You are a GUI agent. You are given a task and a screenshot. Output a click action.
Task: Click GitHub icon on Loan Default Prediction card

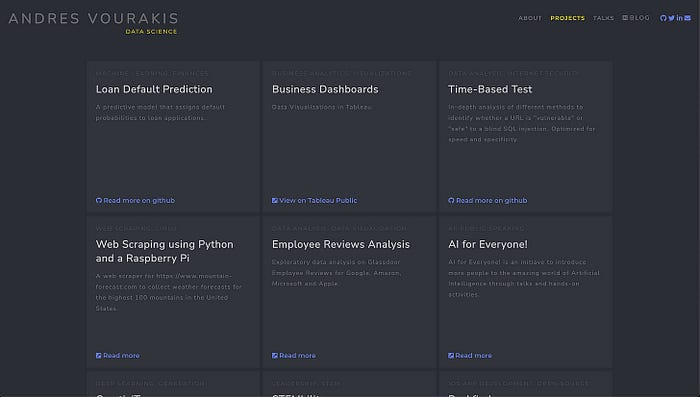pos(99,201)
